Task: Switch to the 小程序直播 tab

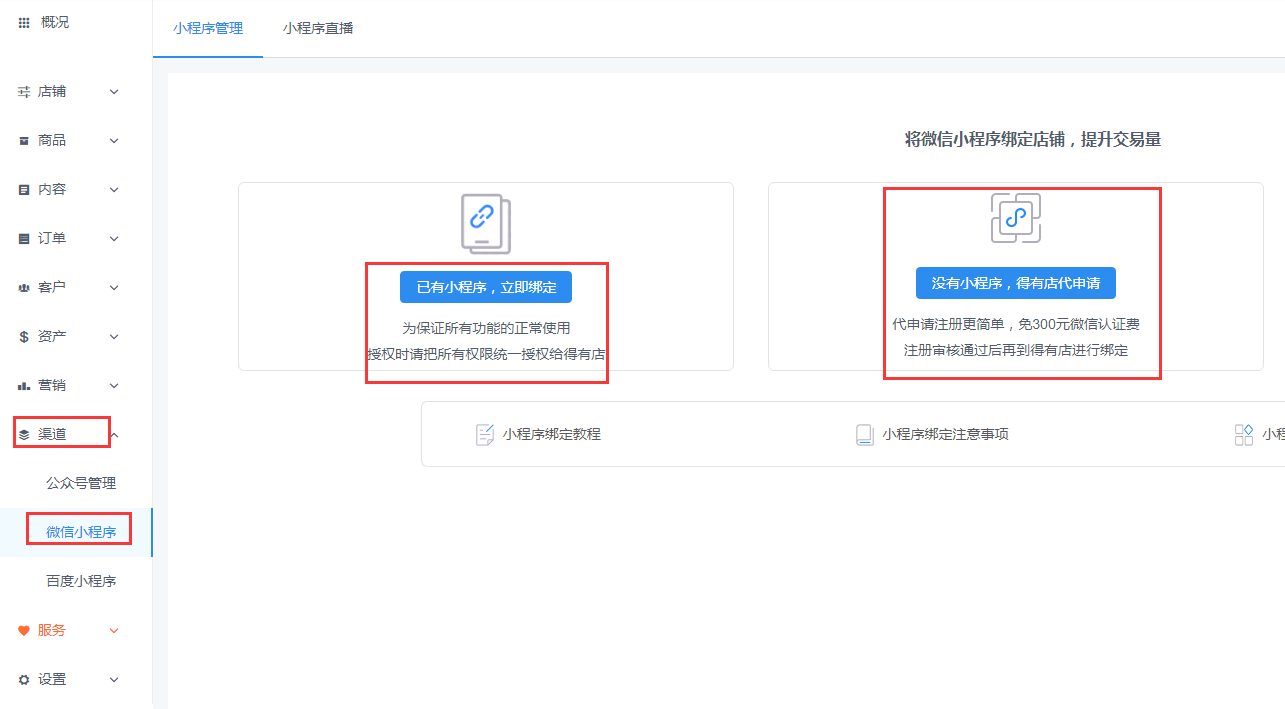Action: tap(318, 28)
